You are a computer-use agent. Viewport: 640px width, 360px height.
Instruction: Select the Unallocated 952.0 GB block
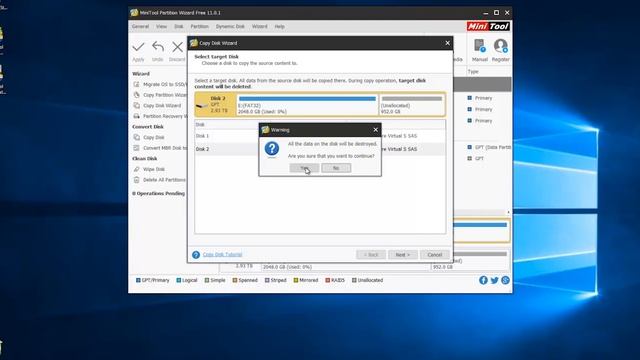tap(412, 104)
